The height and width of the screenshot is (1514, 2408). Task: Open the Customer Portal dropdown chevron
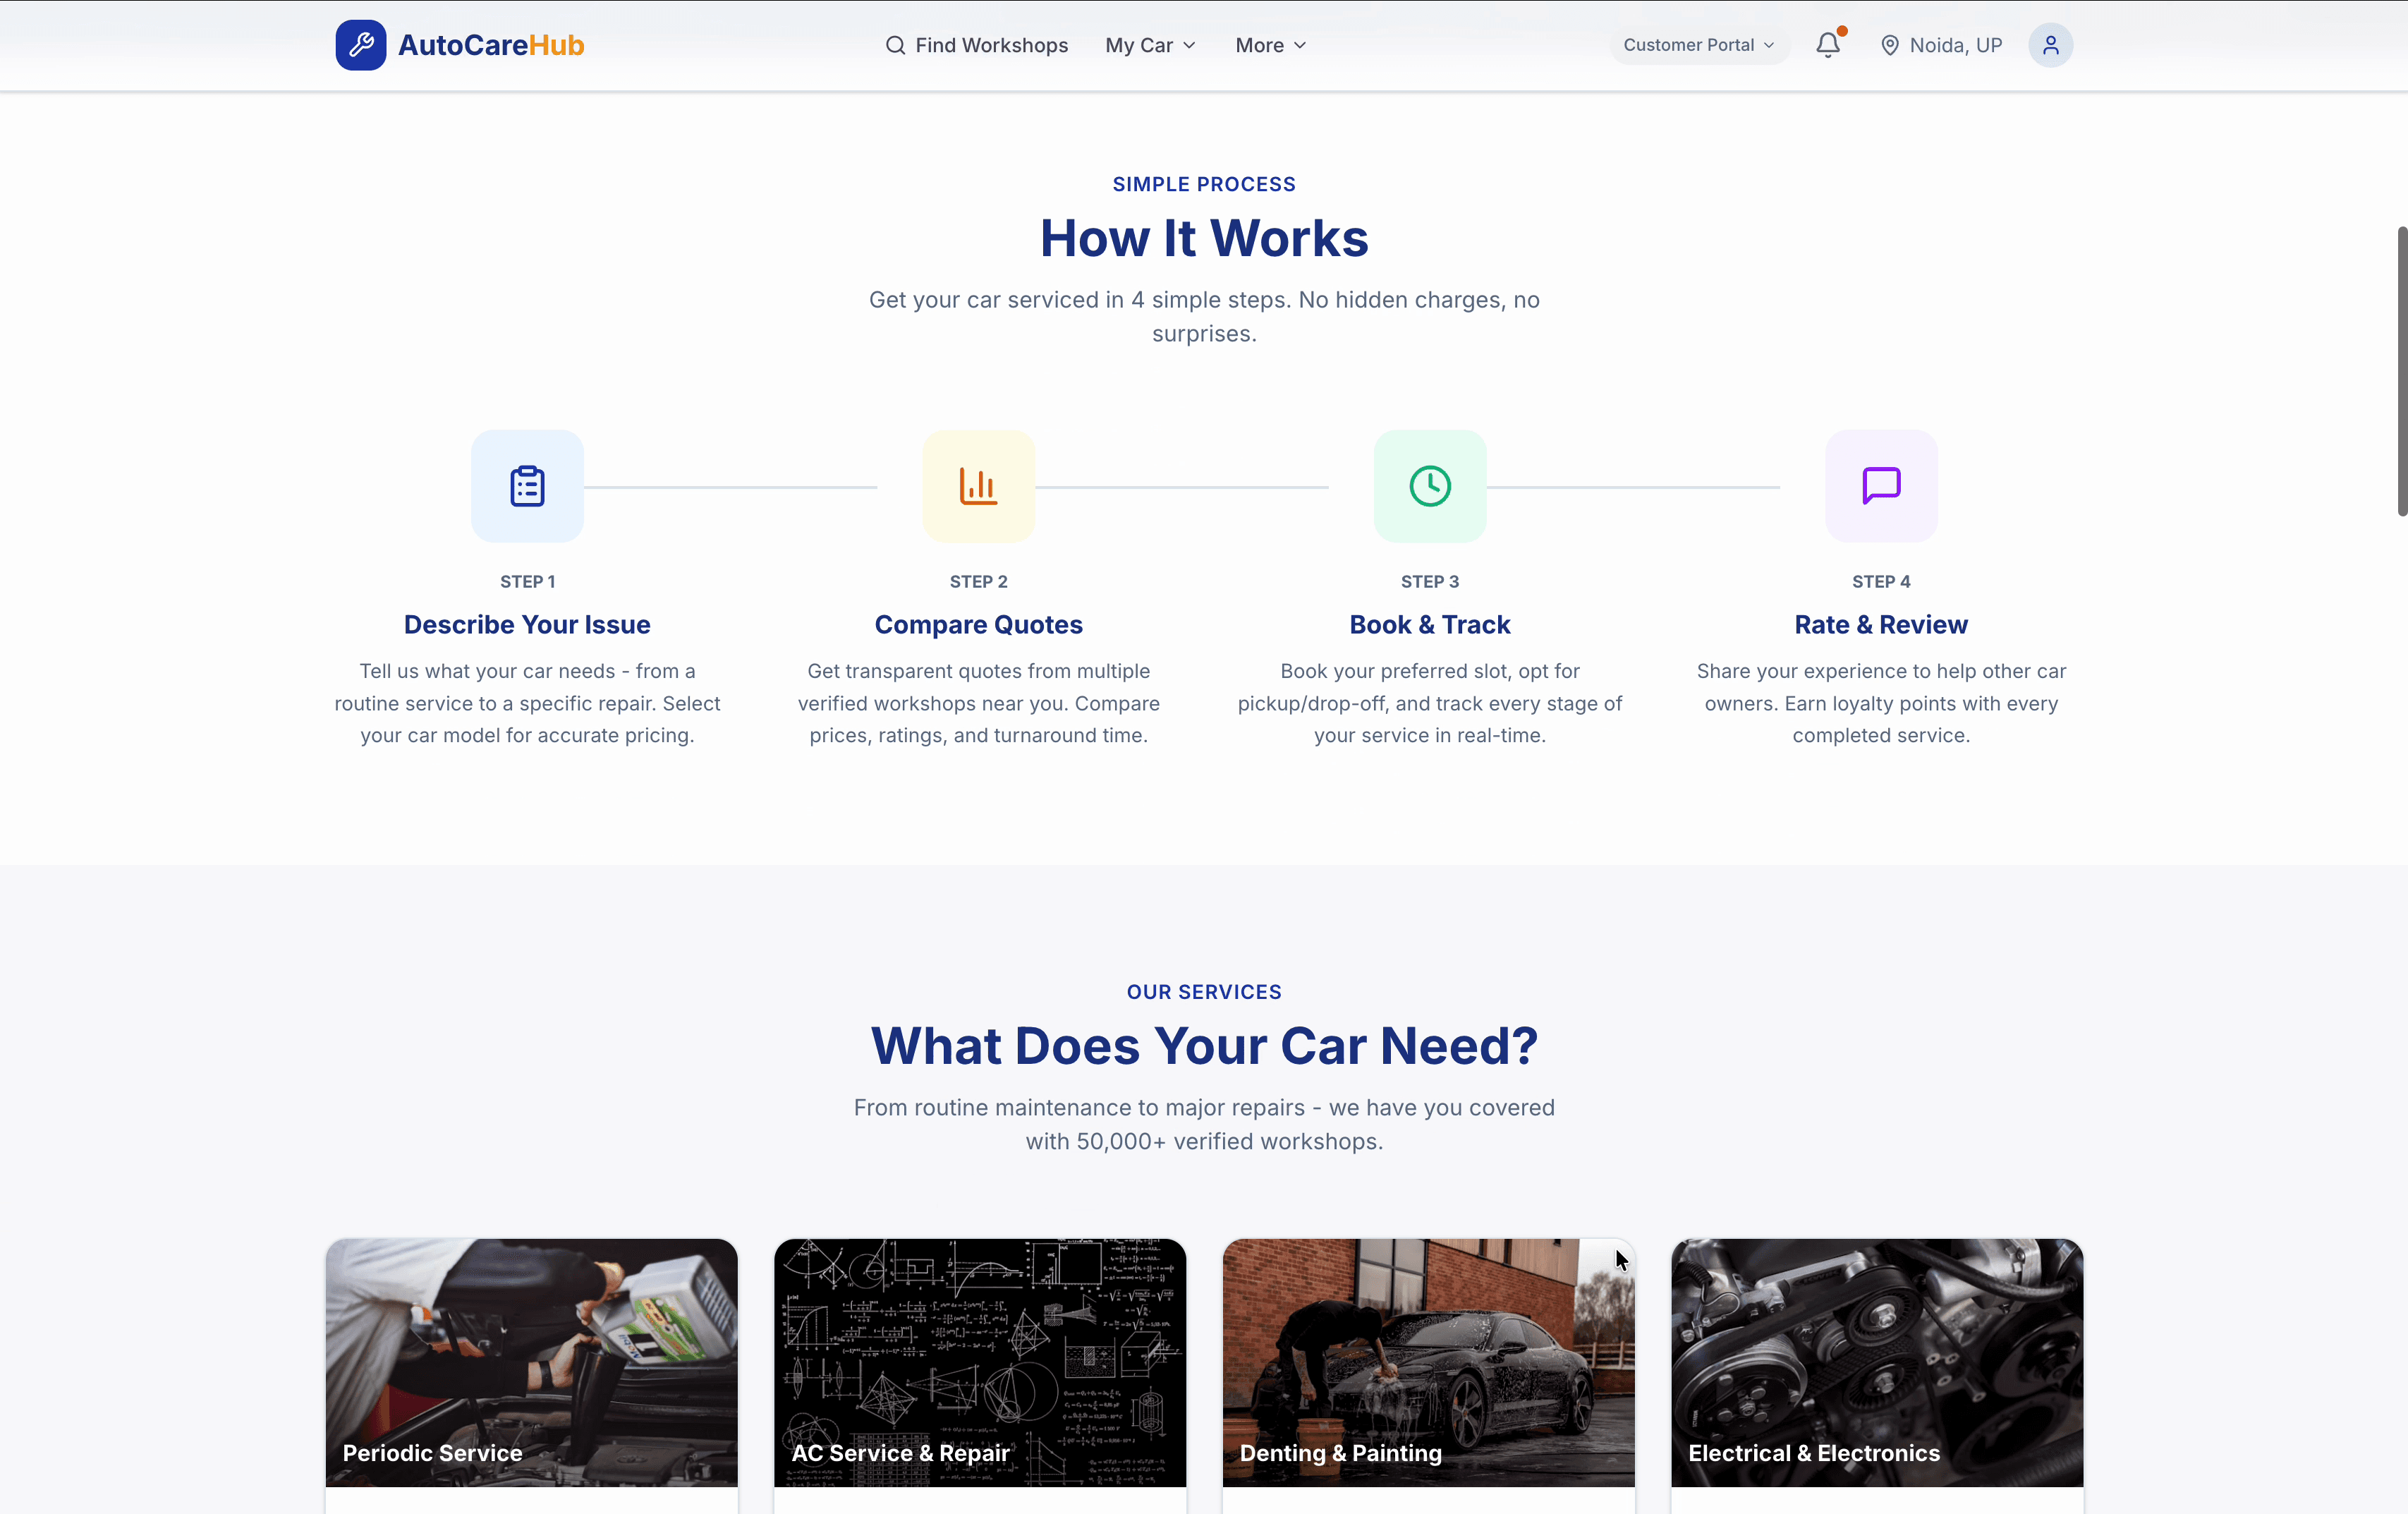(x=1769, y=45)
